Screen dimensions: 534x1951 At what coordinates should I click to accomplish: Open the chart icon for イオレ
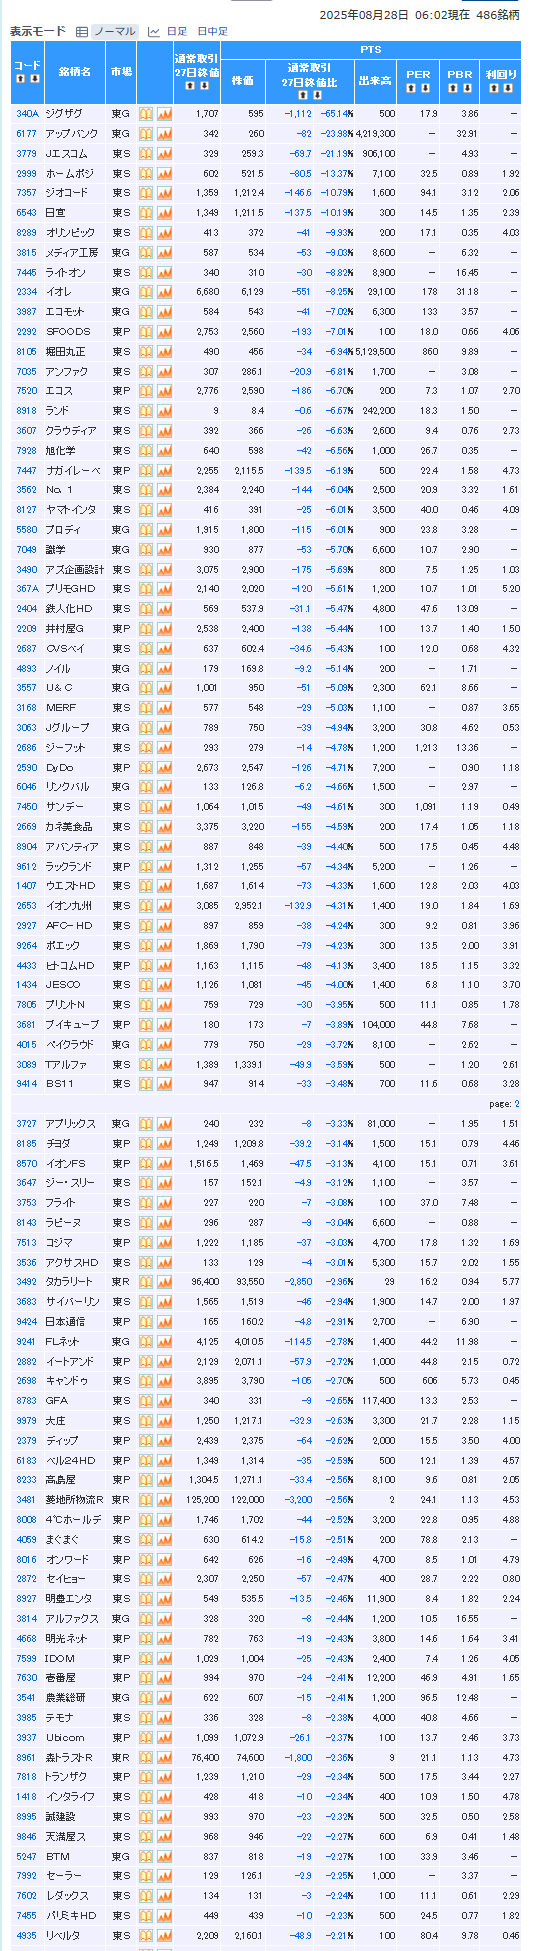click(x=164, y=292)
